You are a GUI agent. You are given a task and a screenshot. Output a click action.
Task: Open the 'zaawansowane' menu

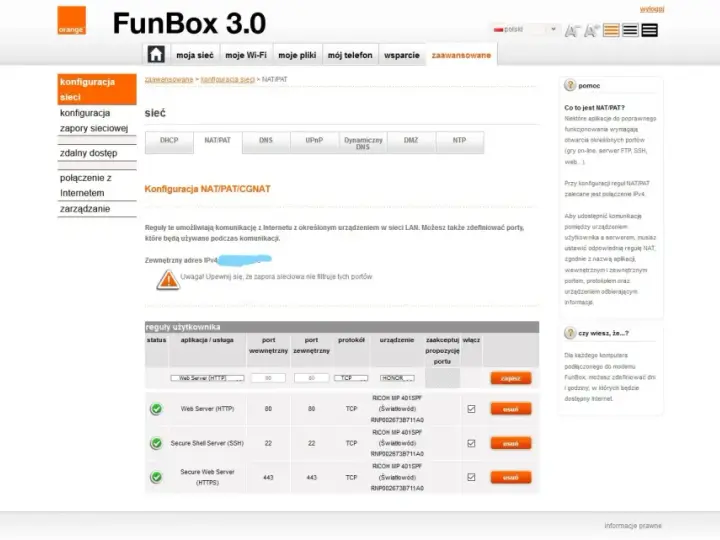461,55
